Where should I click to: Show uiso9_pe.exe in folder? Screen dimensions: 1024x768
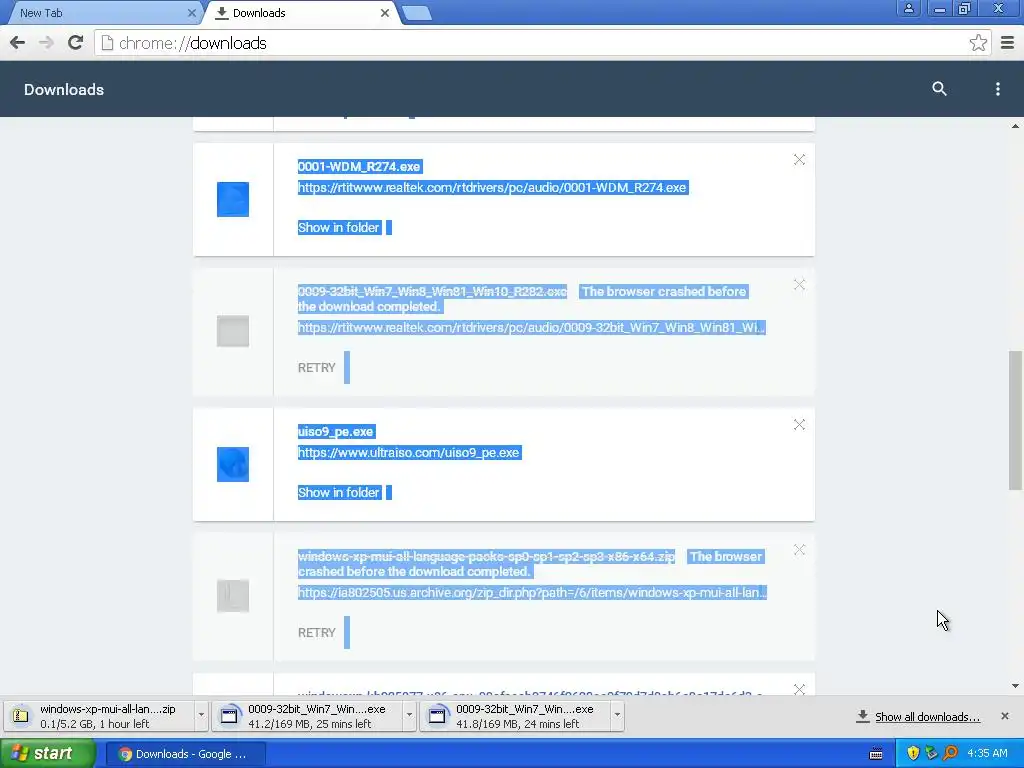pos(338,492)
